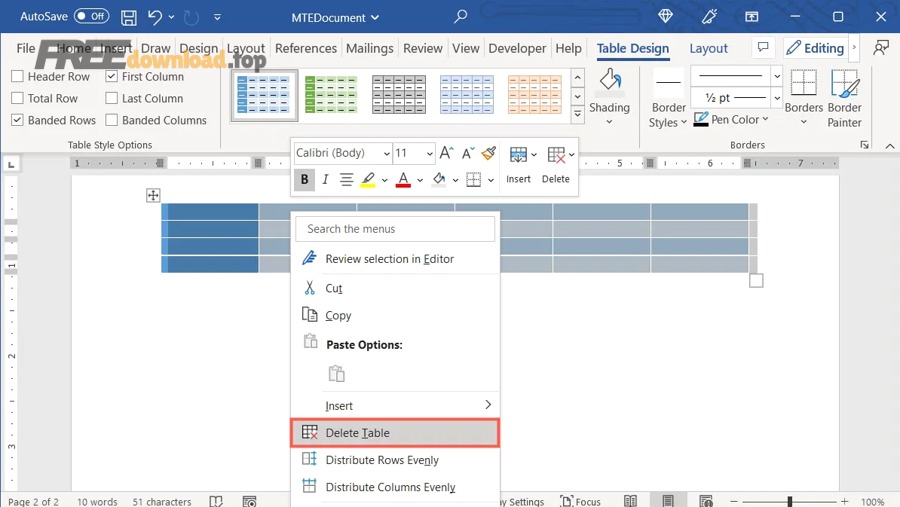Viewport: 900px width, 507px height.
Task: Click the Save icon in title bar
Action: pyautogui.click(x=129, y=17)
